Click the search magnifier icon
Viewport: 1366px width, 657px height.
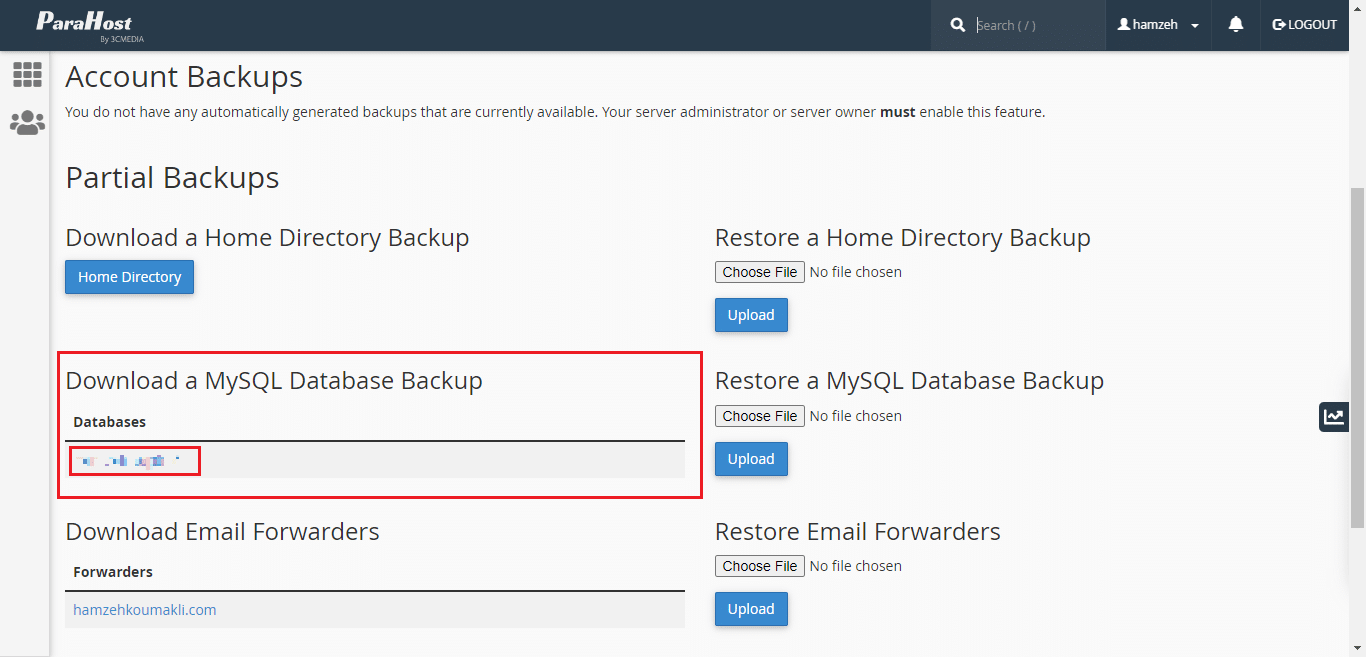click(958, 25)
